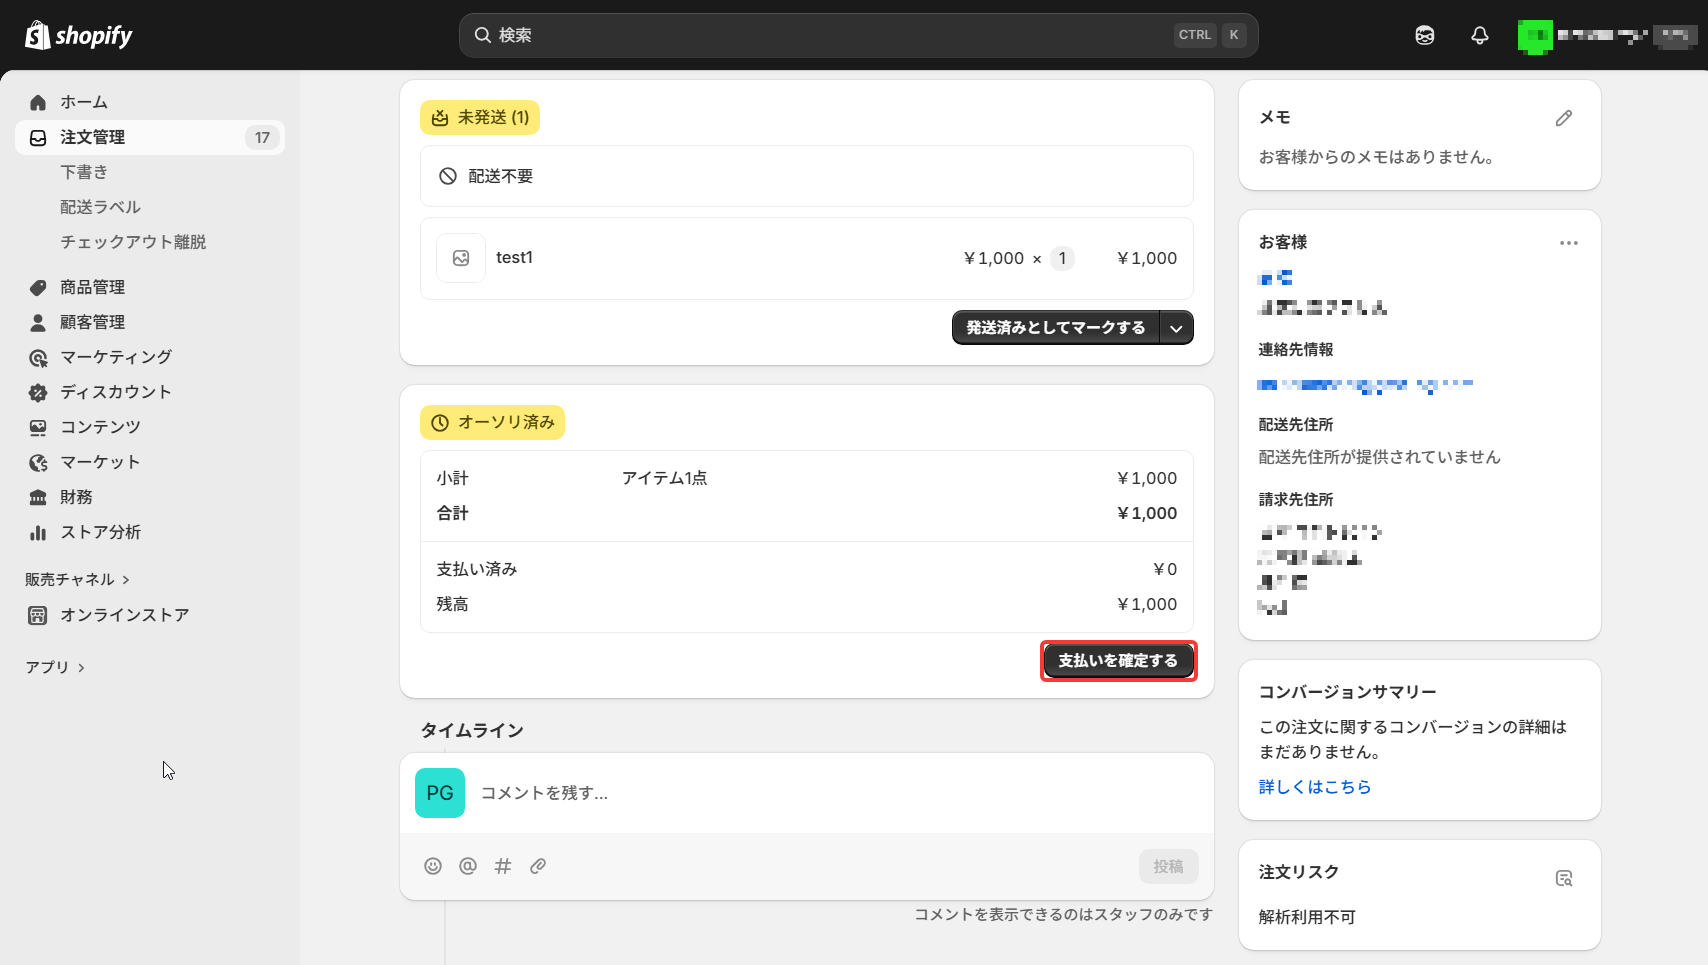Open チェックアウト離脱 submenu item
This screenshot has width=1708, height=965.
tap(133, 242)
